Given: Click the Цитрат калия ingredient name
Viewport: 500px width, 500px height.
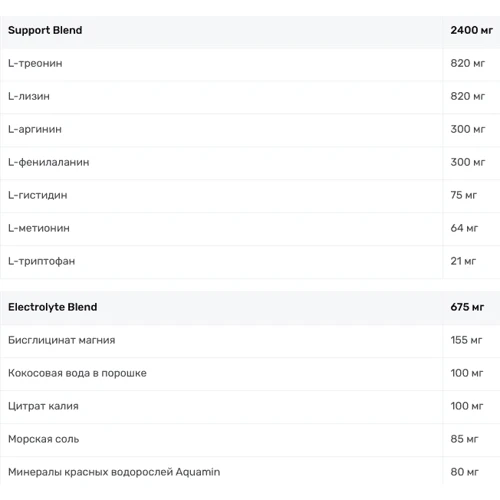Looking at the screenshot, I should pos(43,406).
